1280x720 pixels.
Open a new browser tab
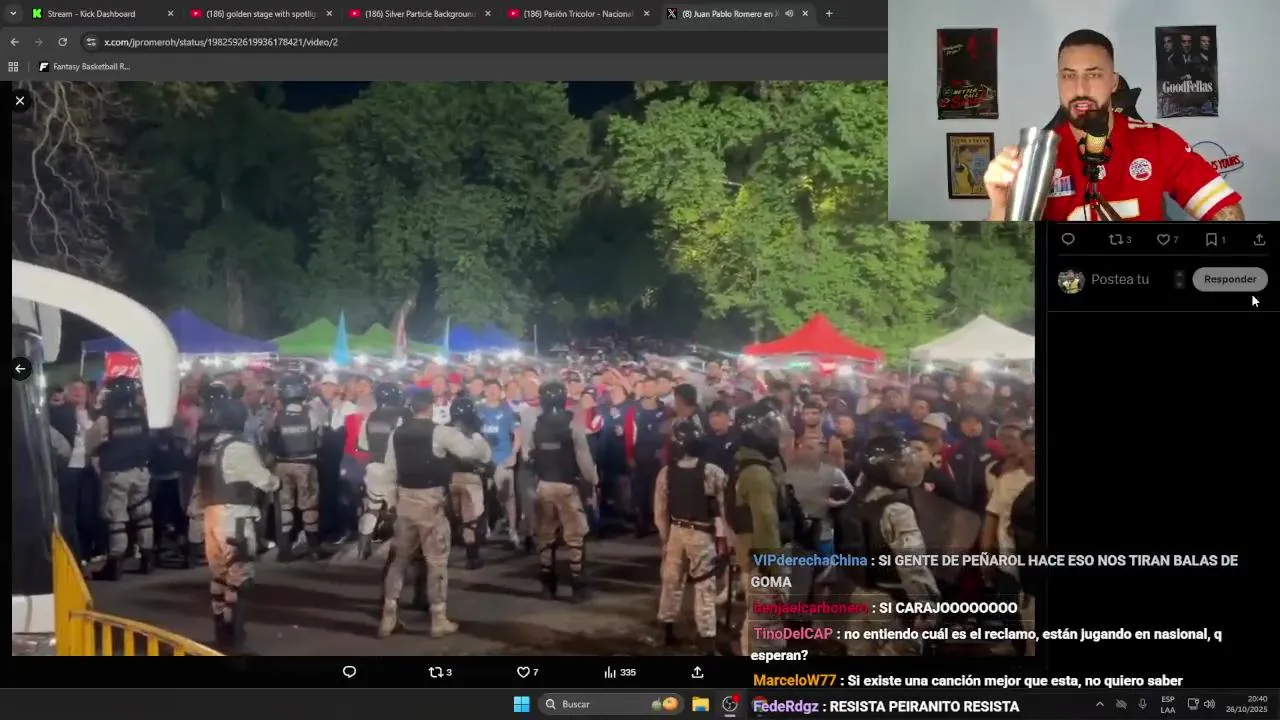(829, 14)
